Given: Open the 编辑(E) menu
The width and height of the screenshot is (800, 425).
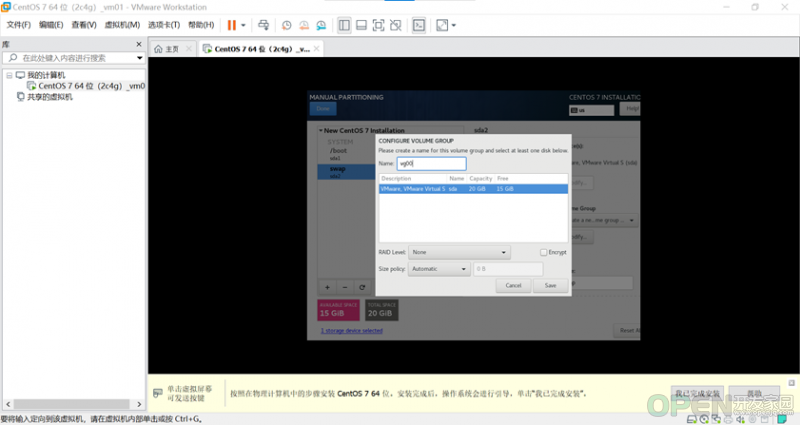Looking at the screenshot, I should [x=51, y=25].
